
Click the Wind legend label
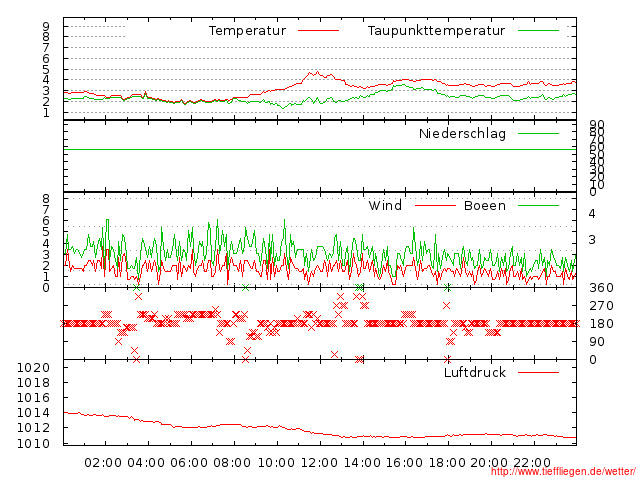pos(385,206)
